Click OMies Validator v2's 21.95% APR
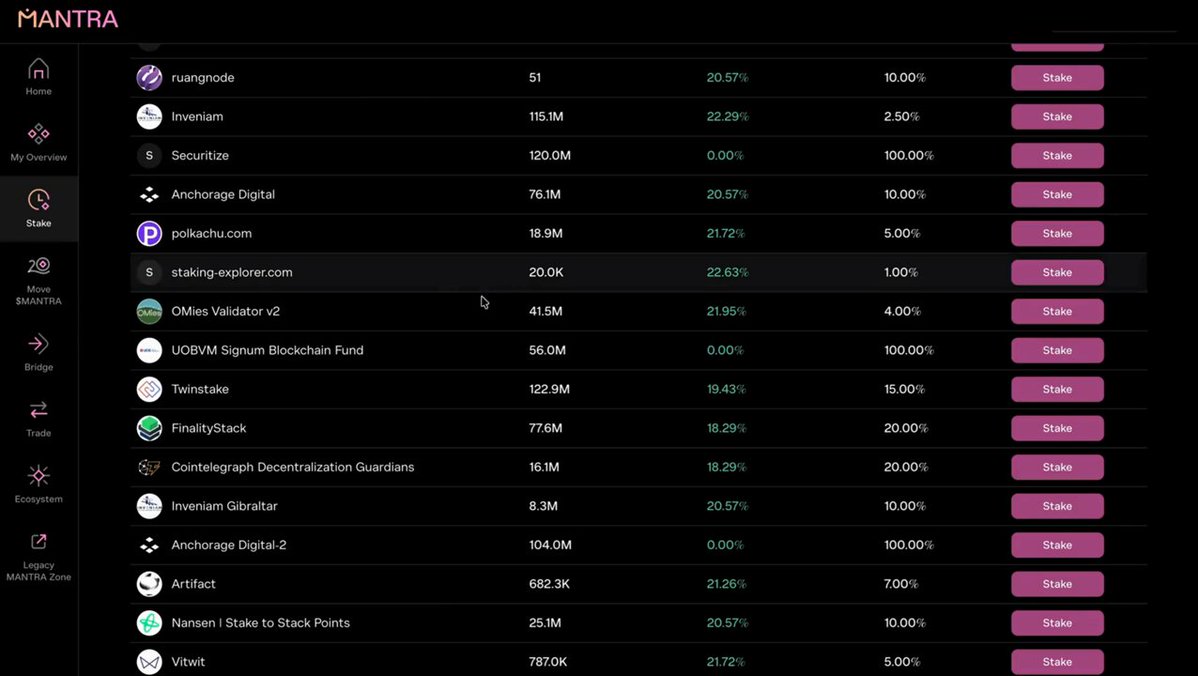Screen dimensions: 1198x676 point(727,311)
